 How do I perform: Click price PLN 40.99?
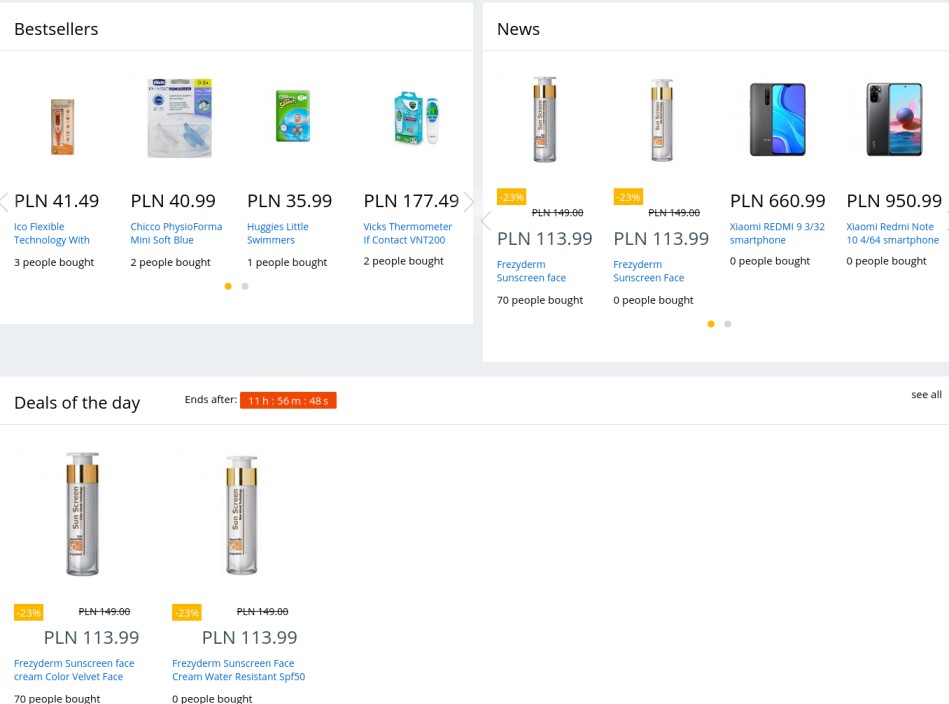tap(173, 201)
